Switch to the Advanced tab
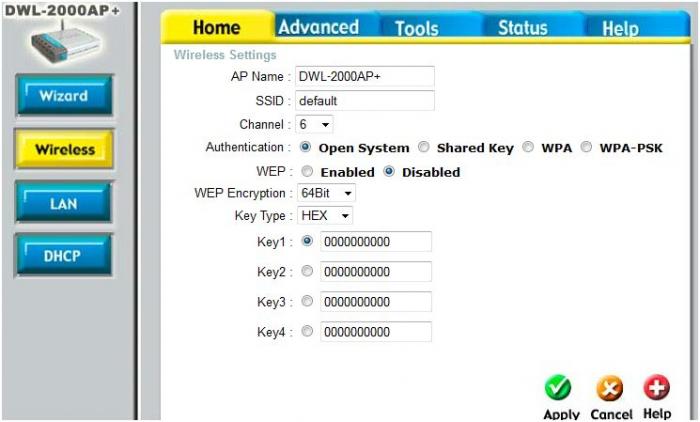This screenshot has height=422, width=700. click(319, 27)
